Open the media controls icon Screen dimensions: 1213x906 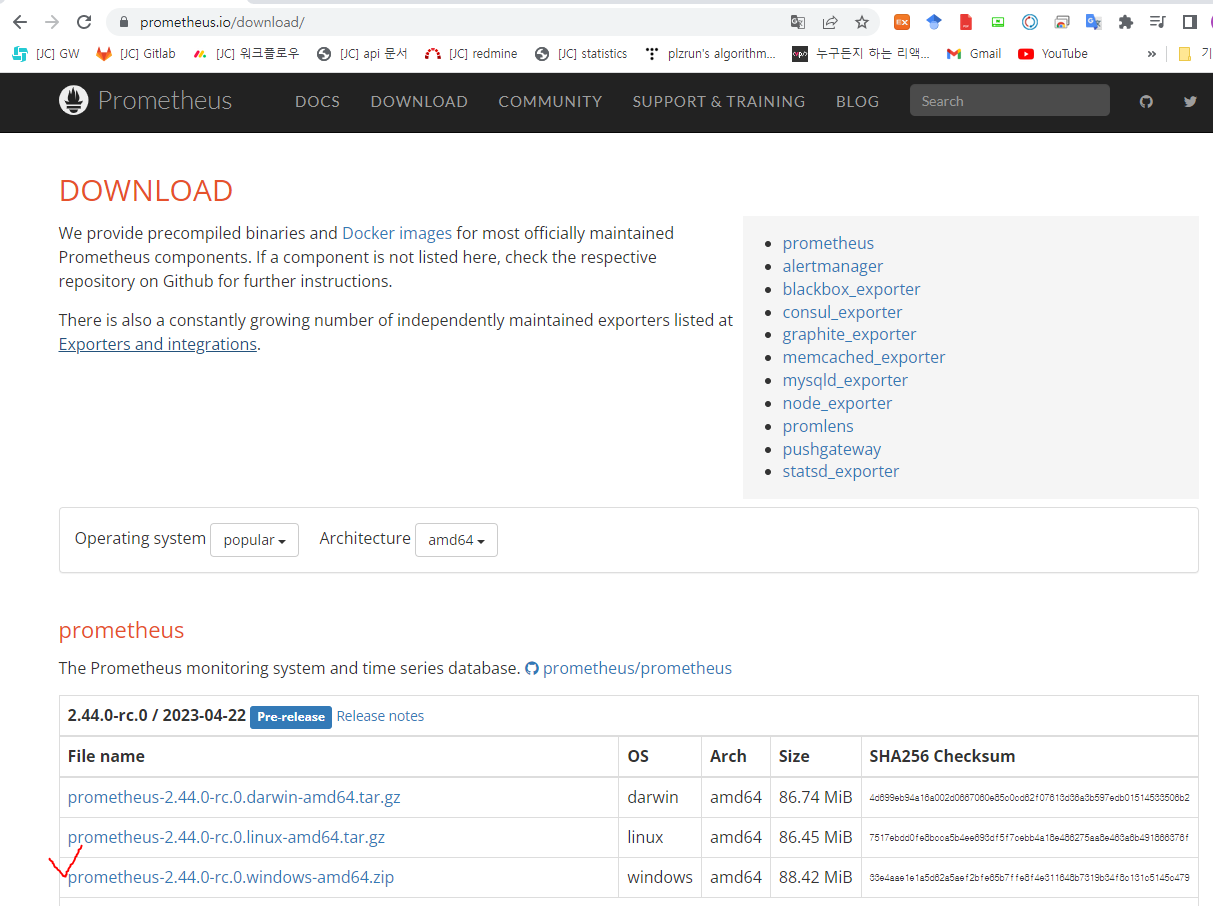tap(1158, 22)
